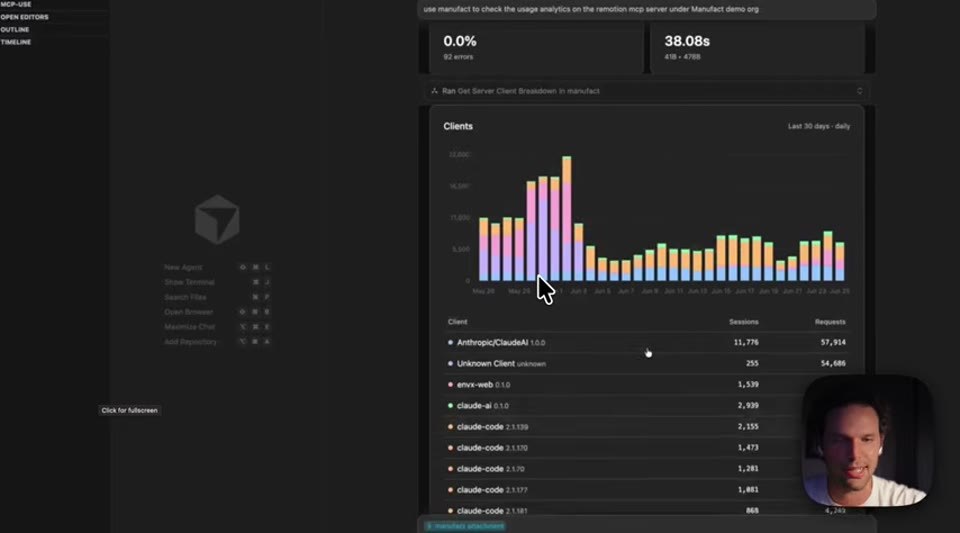Expand the OUTLINE sidebar section

point(15,29)
